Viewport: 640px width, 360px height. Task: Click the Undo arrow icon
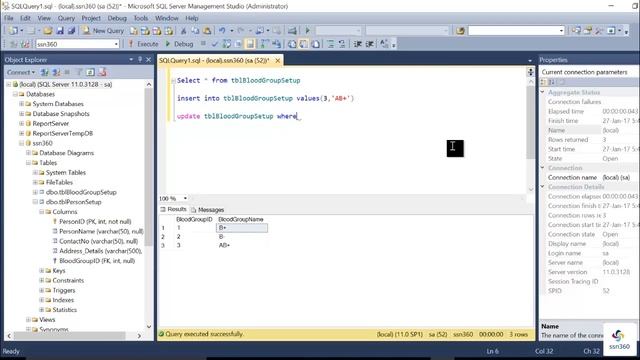tap(222, 31)
